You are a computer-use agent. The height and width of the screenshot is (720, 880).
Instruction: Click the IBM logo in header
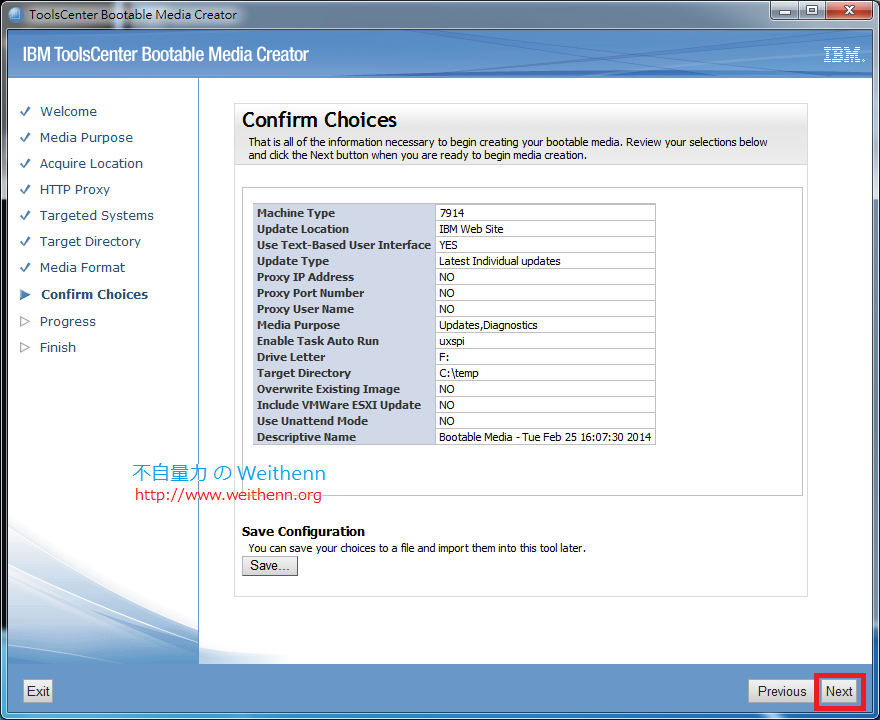pyautogui.click(x=844, y=54)
